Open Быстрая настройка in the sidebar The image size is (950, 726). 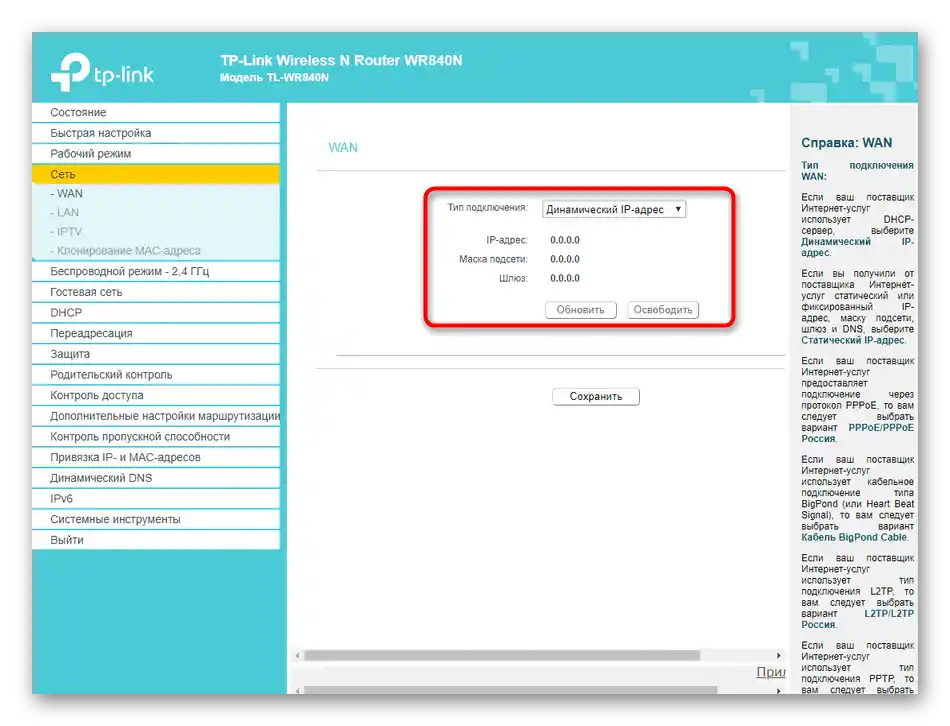point(156,133)
